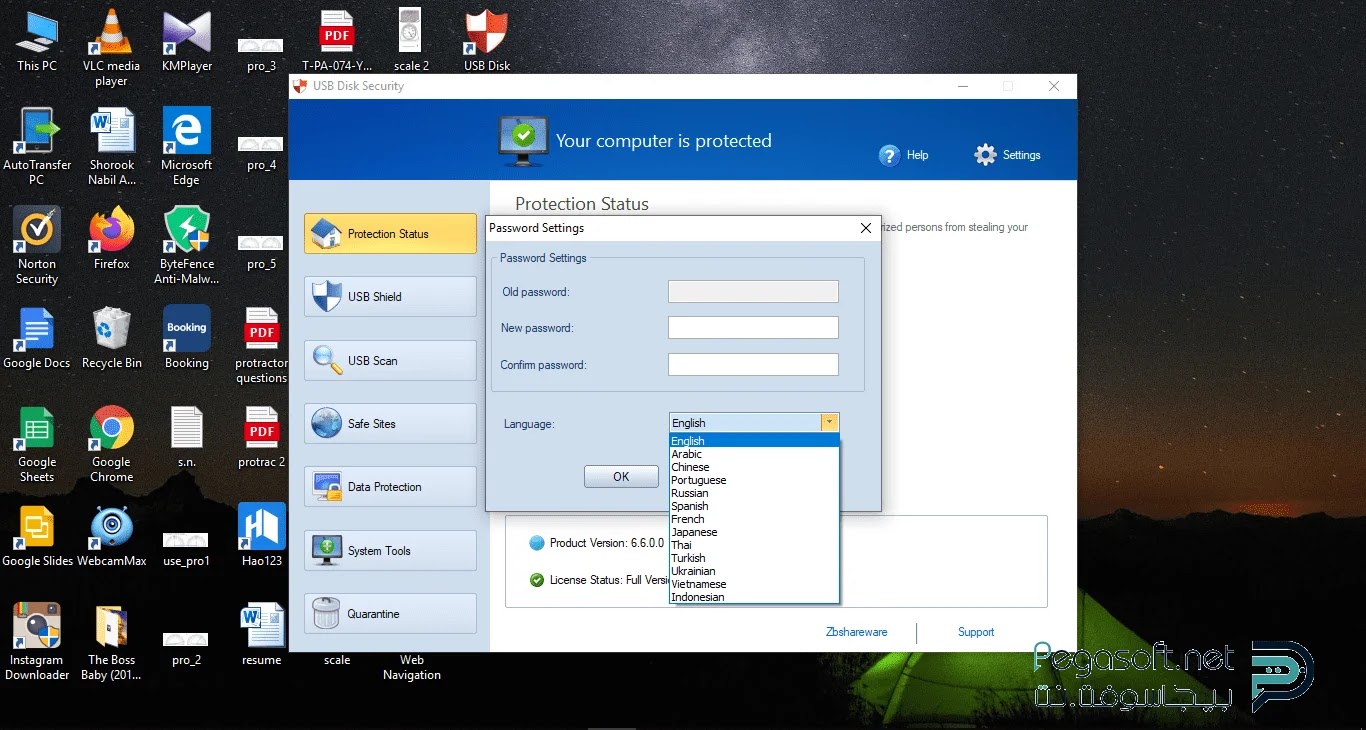This screenshot has width=1366, height=730.
Task: Open protractor questions PDF icon
Action: (x=262, y=345)
